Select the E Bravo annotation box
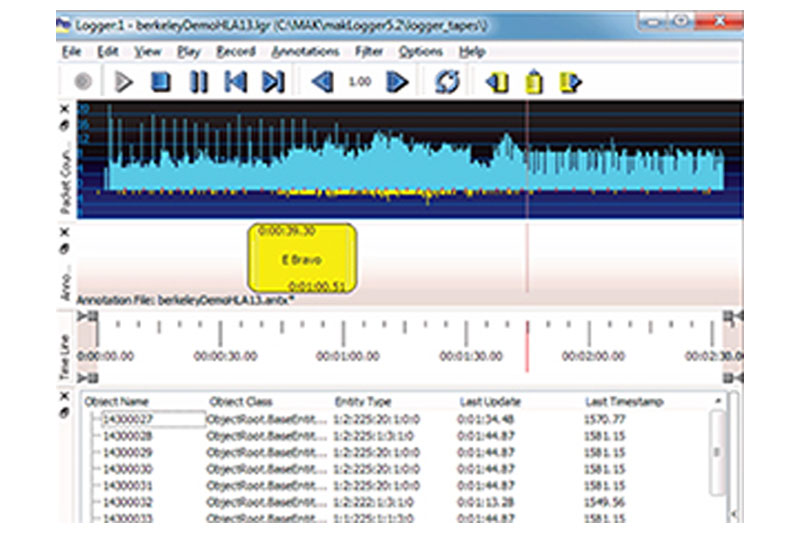Image resolution: width=800 pixels, height=533 pixels. (302, 259)
